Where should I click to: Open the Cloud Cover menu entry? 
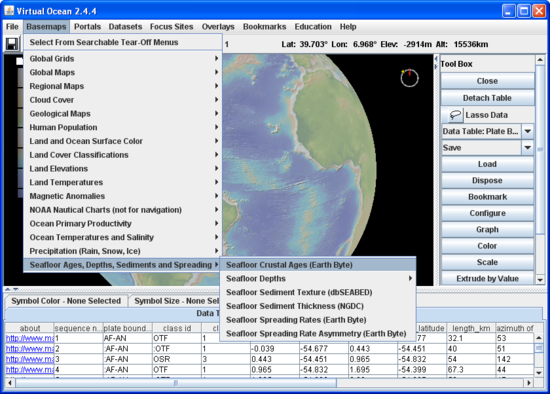pos(122,100)
